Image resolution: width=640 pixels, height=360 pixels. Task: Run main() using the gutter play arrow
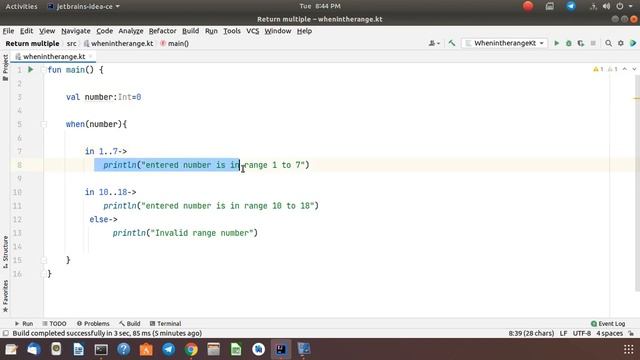[x=31, y=70]
